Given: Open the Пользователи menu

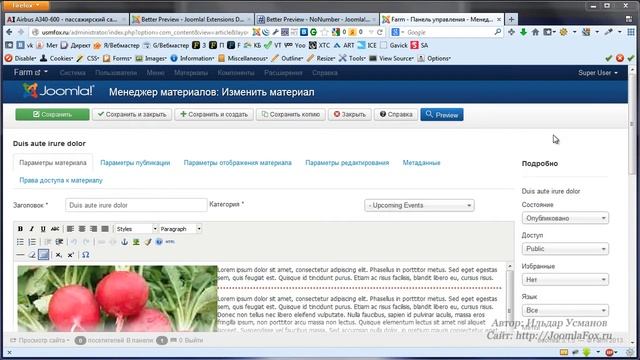Looking at the screenshot, I should 116,73.
